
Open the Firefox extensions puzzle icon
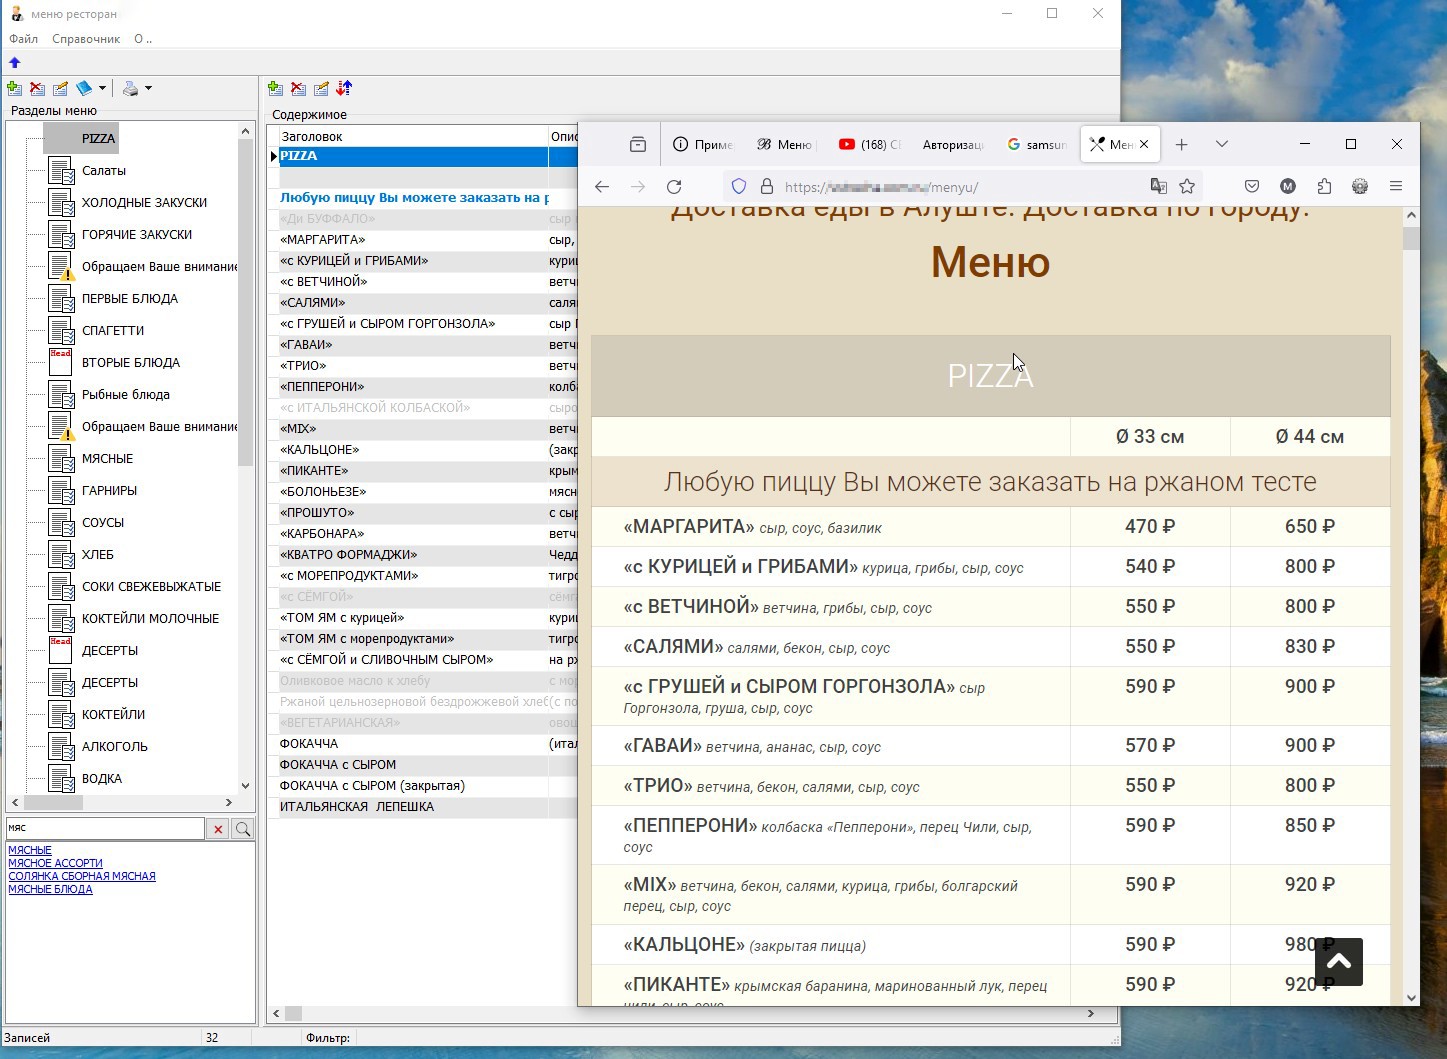(1324, 186)
